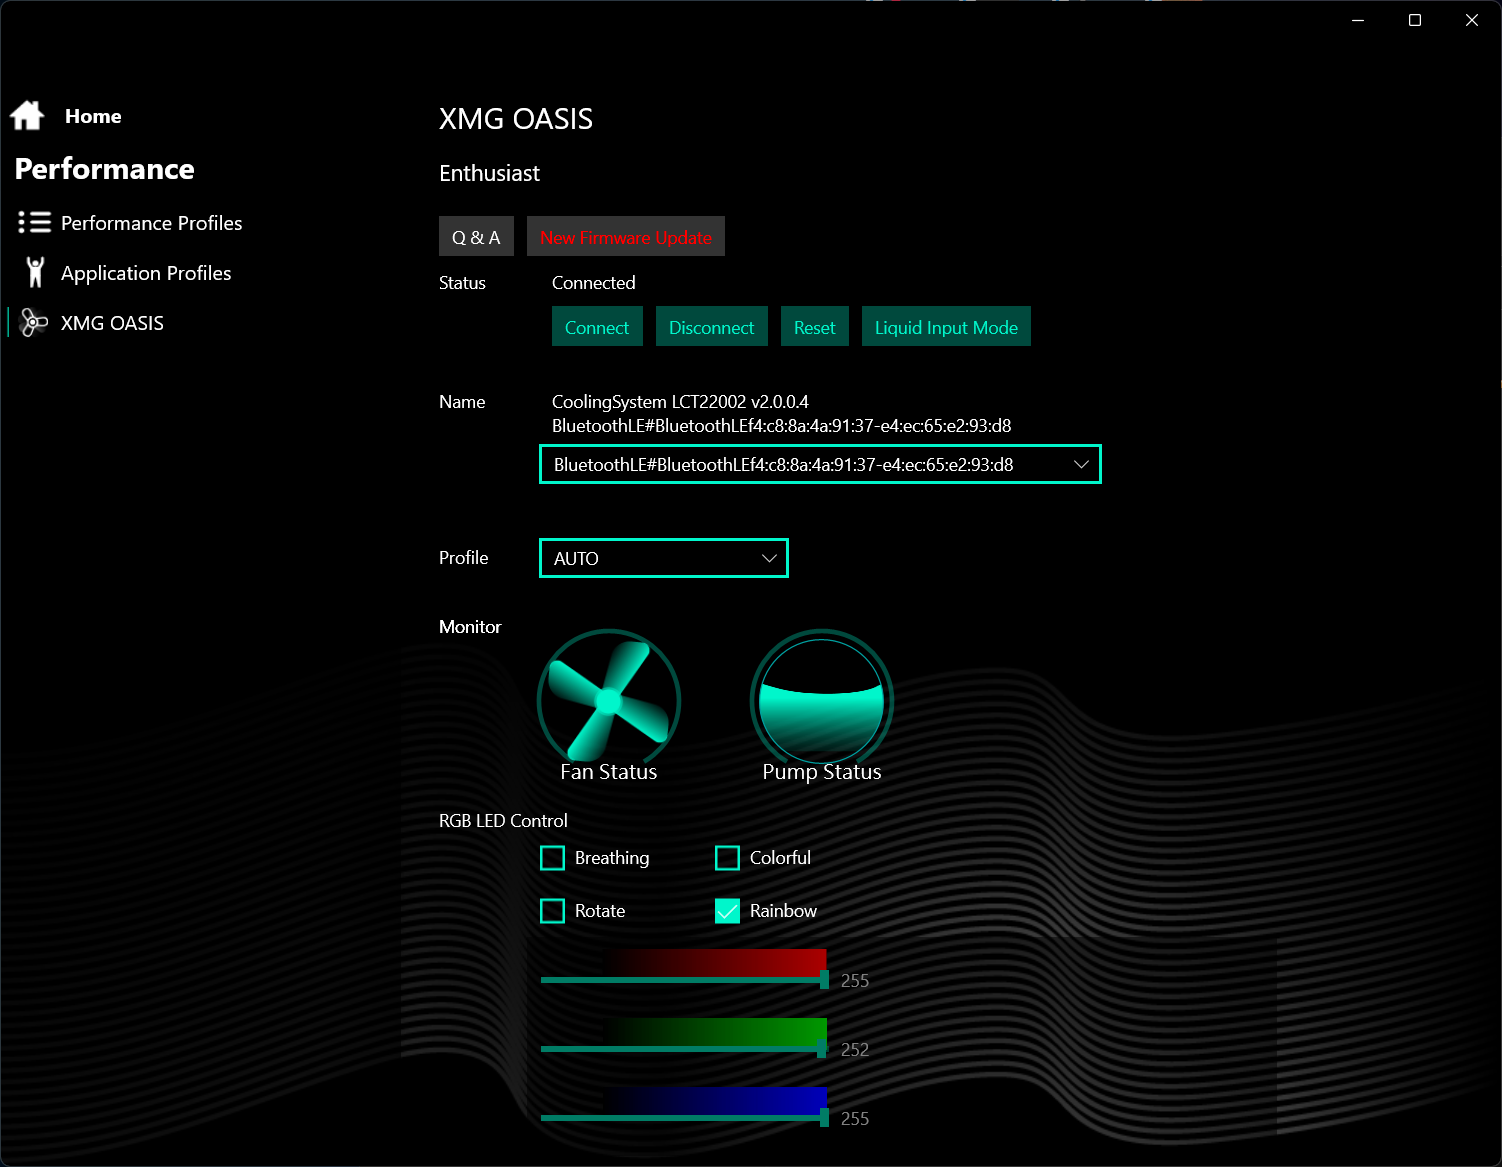Go to Application Profiles page
This screenshot has height=1167, width=1502.
tap(146, 273)
